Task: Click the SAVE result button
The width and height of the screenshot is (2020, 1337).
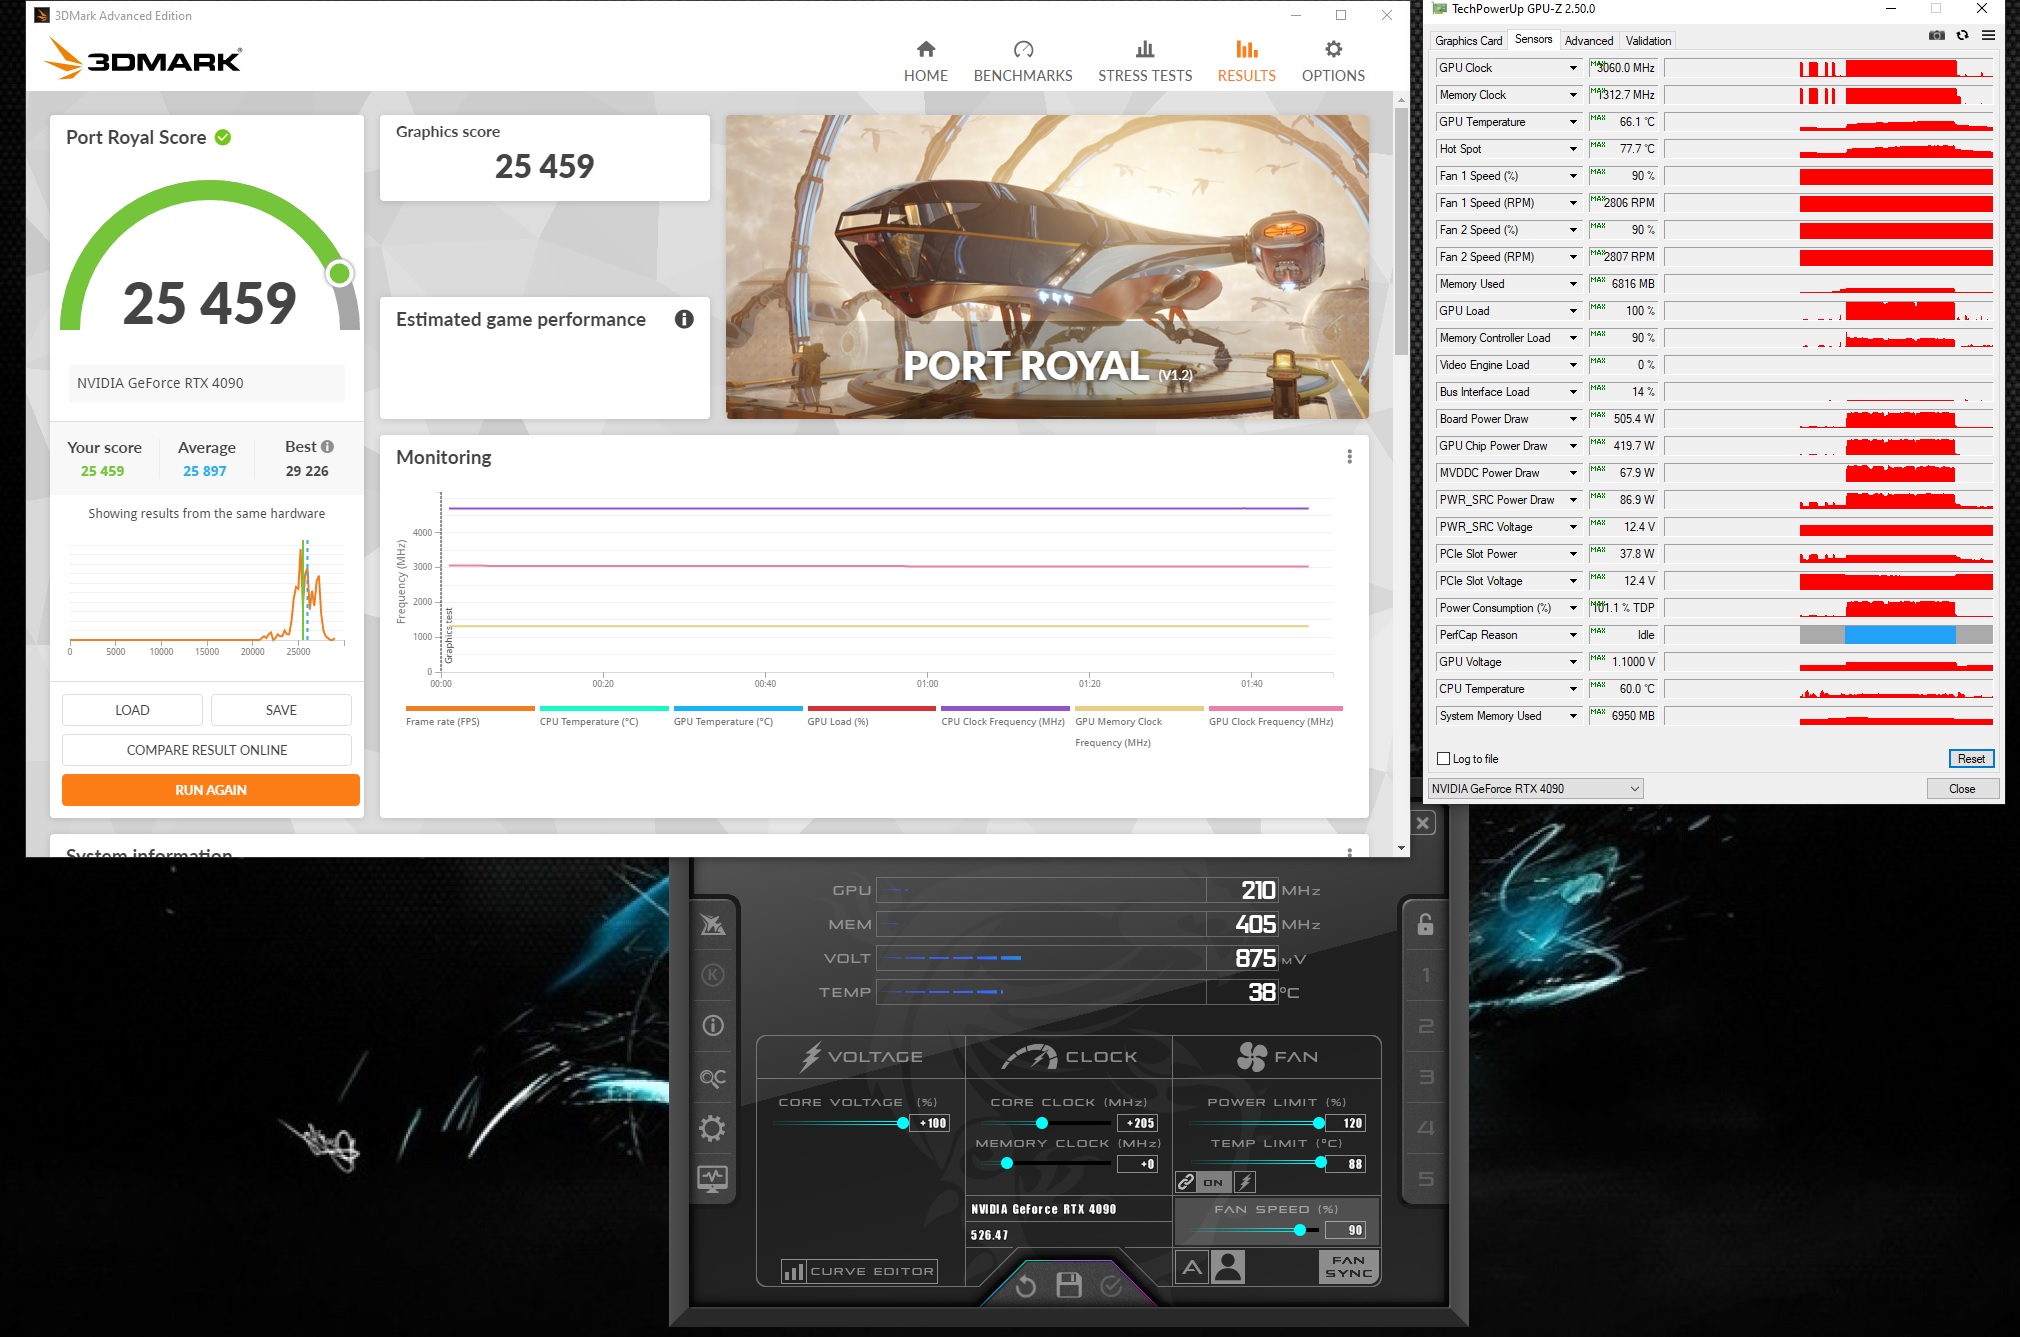Action: [281, 710]
